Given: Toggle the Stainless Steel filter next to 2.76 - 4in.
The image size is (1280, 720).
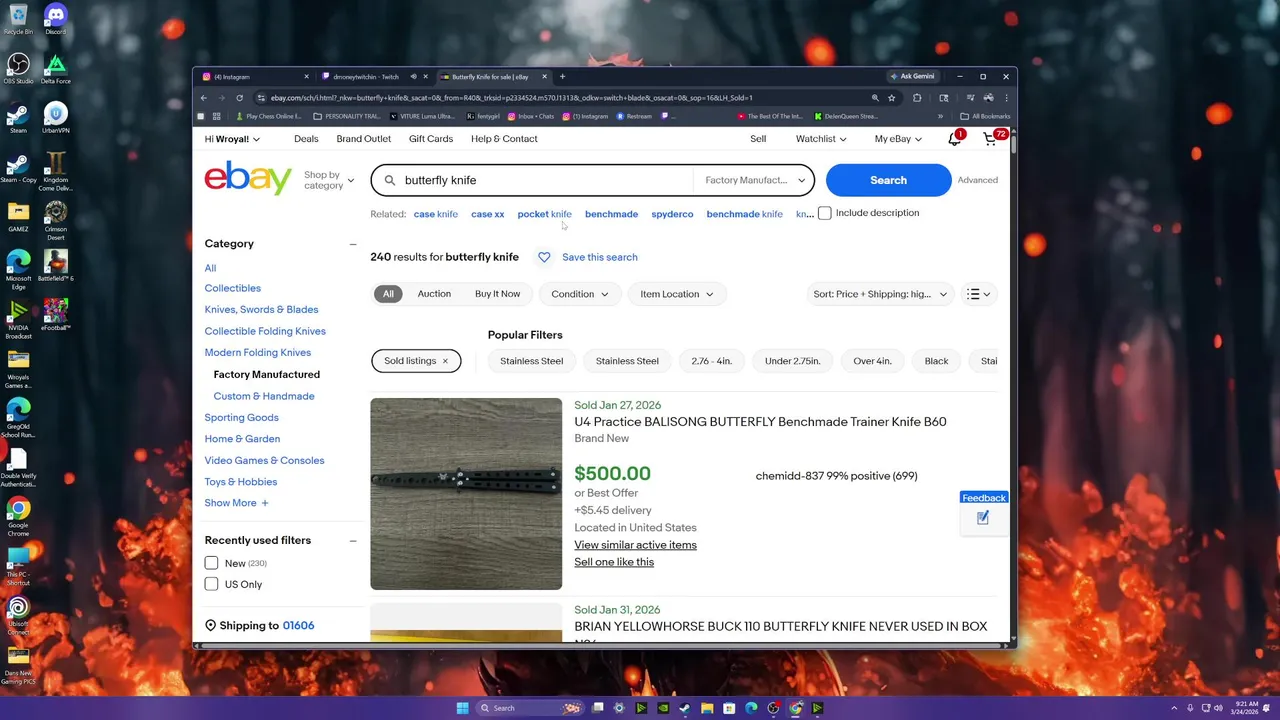Looking at the screenshot, I should click(627, 361).
